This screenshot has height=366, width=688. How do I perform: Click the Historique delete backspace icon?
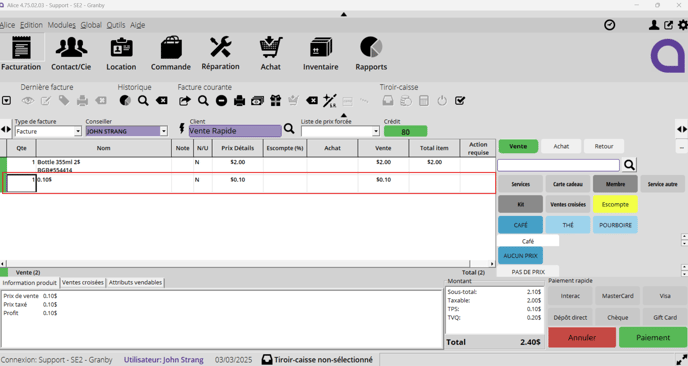[x=161, y=101]
